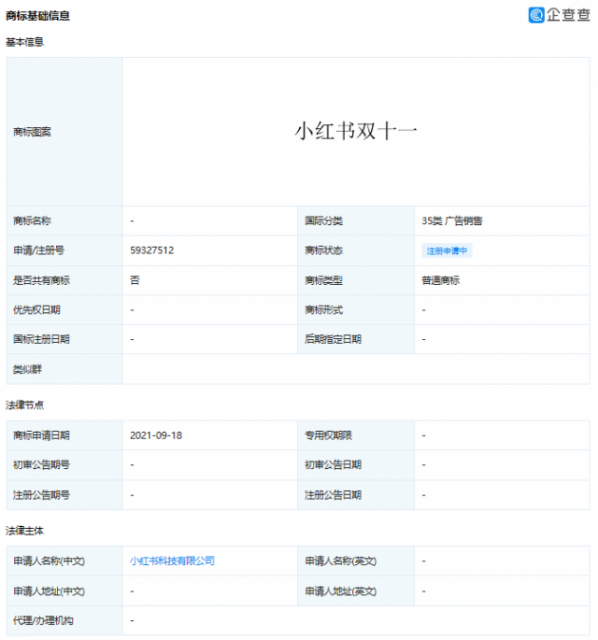Click the 国际分类 label cell
The width and height of the screenshot is (598, 640).
click(356, 221)
